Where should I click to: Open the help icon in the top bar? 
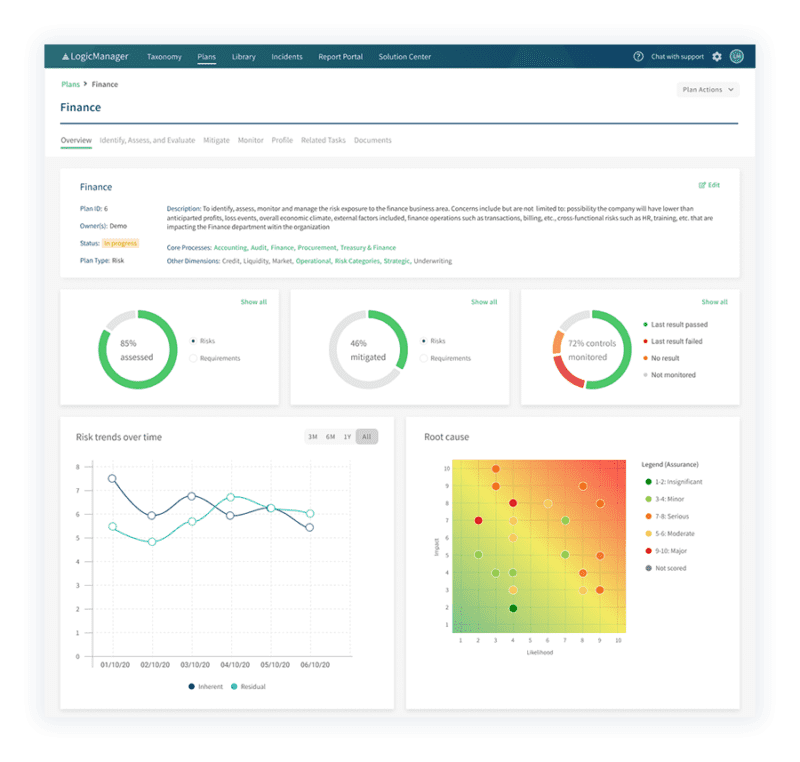coord(637,57)
